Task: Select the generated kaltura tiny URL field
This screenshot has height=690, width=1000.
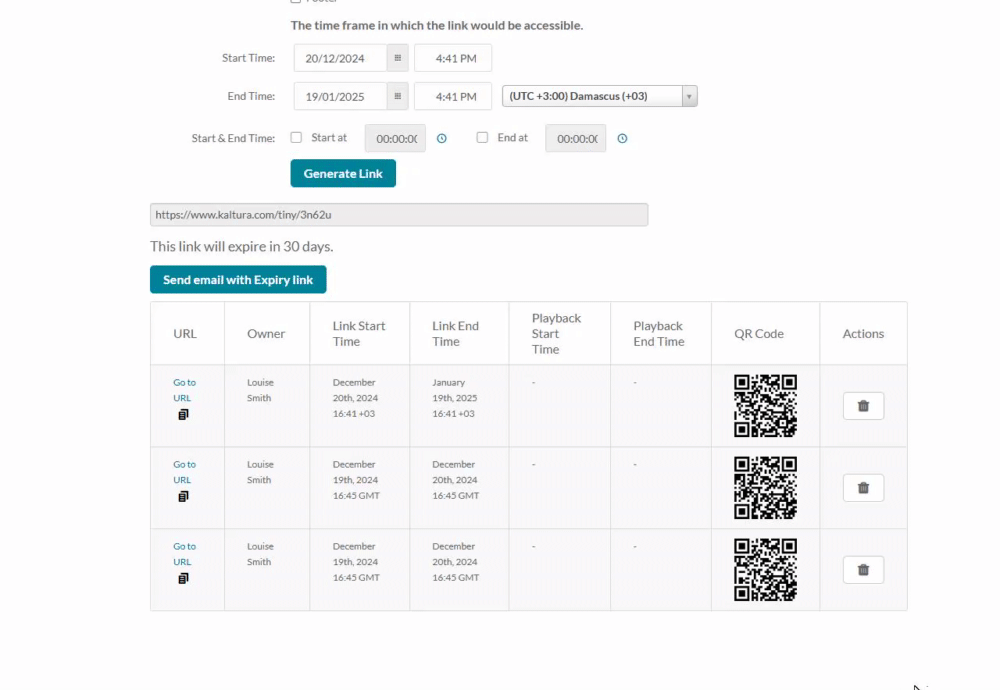Action: click(399, 215)
